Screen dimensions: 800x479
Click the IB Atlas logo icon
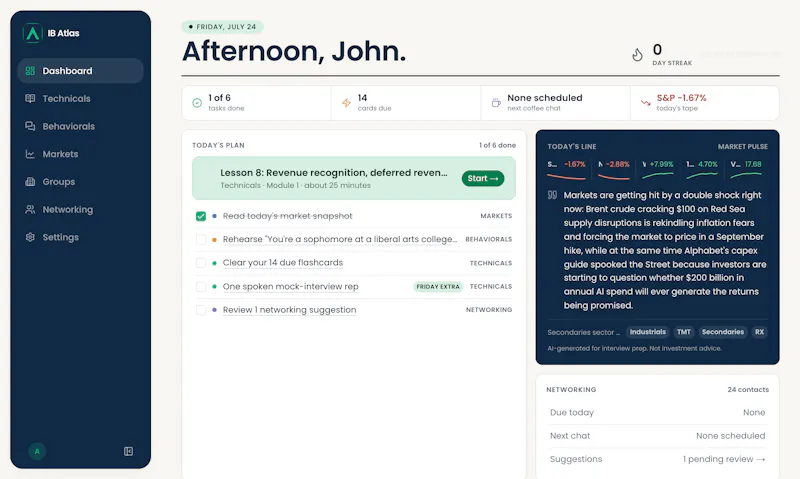click(33, 33)
